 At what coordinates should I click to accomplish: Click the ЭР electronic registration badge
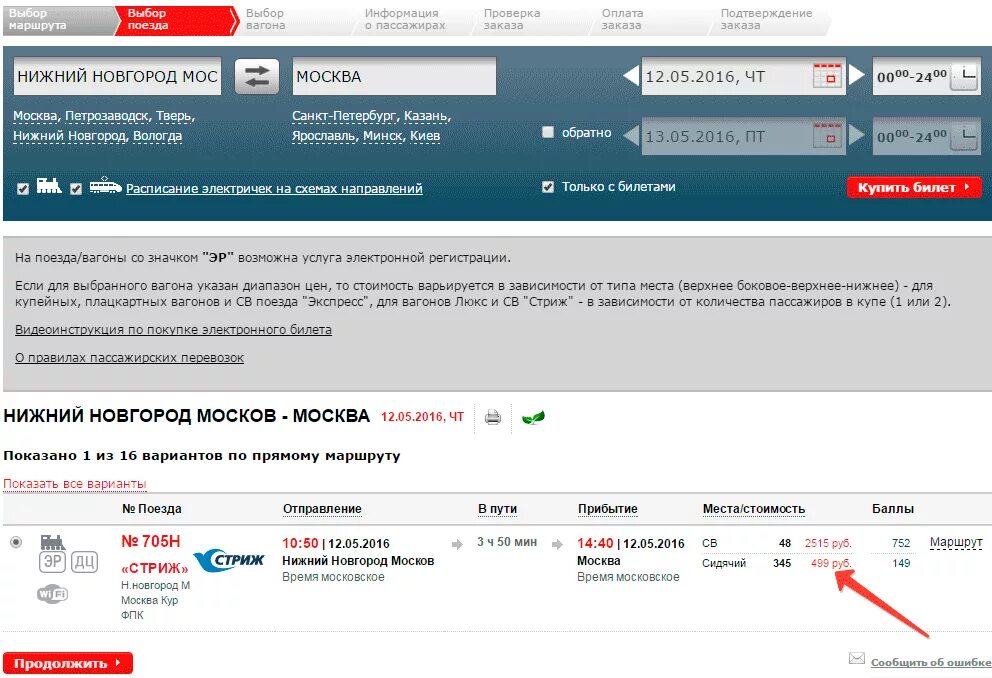pyautogui.click(x=52, y=562)
